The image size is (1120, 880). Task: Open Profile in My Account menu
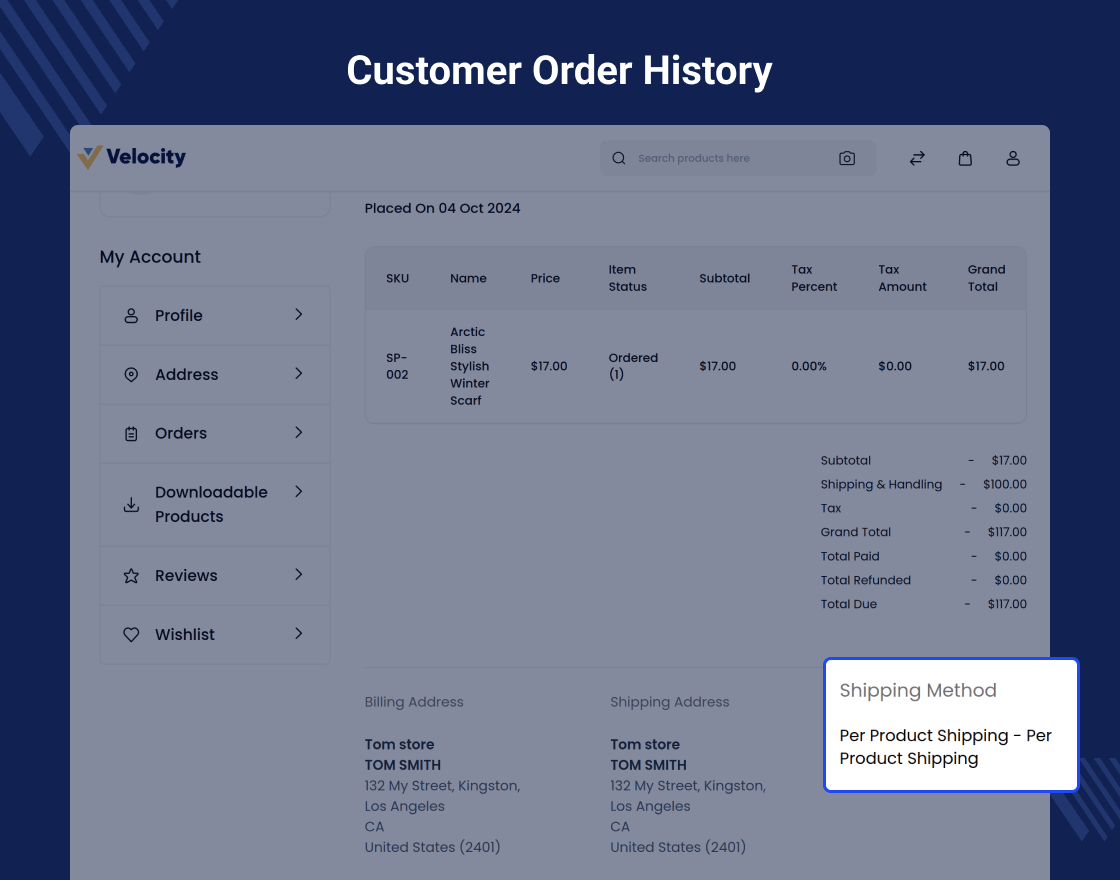click(x=215, y=316)
